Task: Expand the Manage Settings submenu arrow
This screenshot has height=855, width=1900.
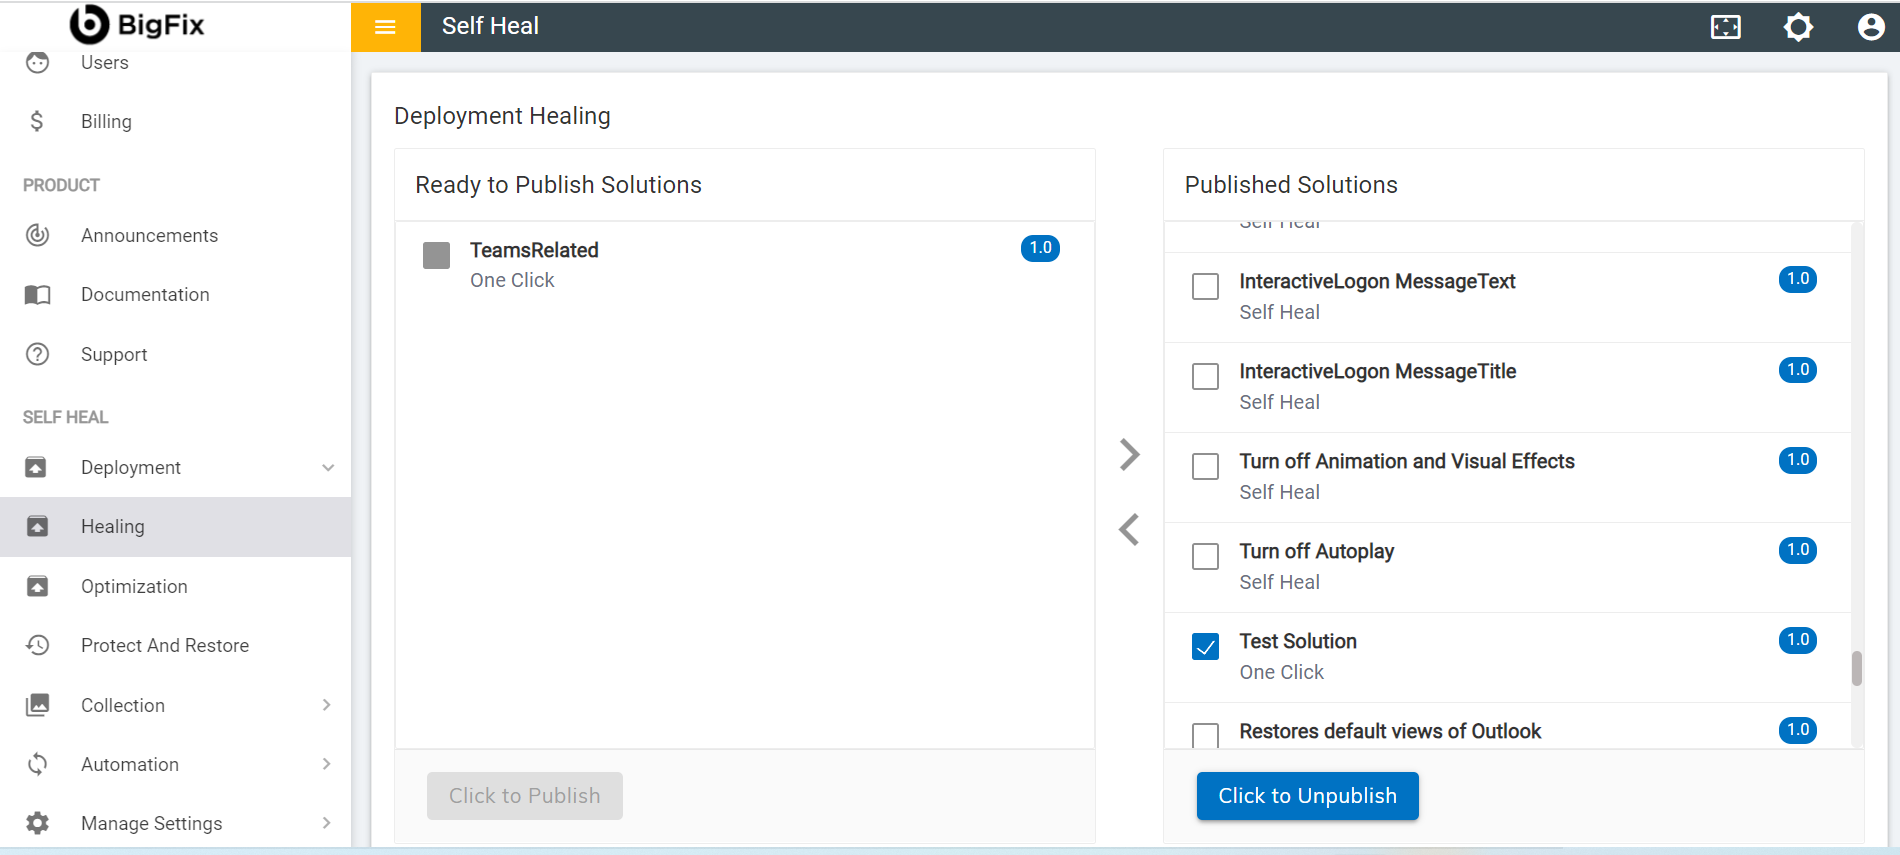Action: pyautogui.click(x=327, y=823)
